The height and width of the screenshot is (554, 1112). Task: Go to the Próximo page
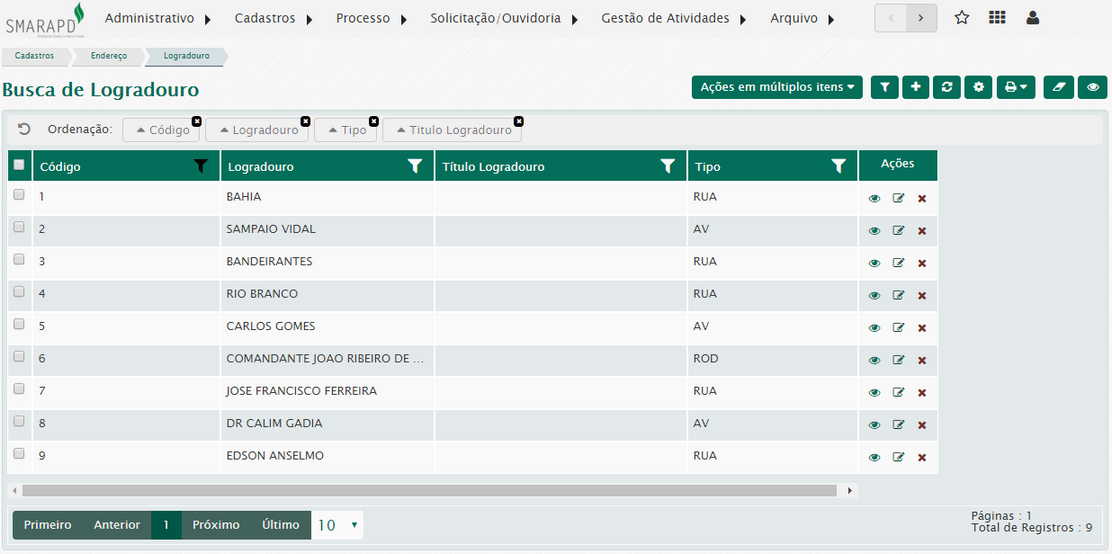216,525
